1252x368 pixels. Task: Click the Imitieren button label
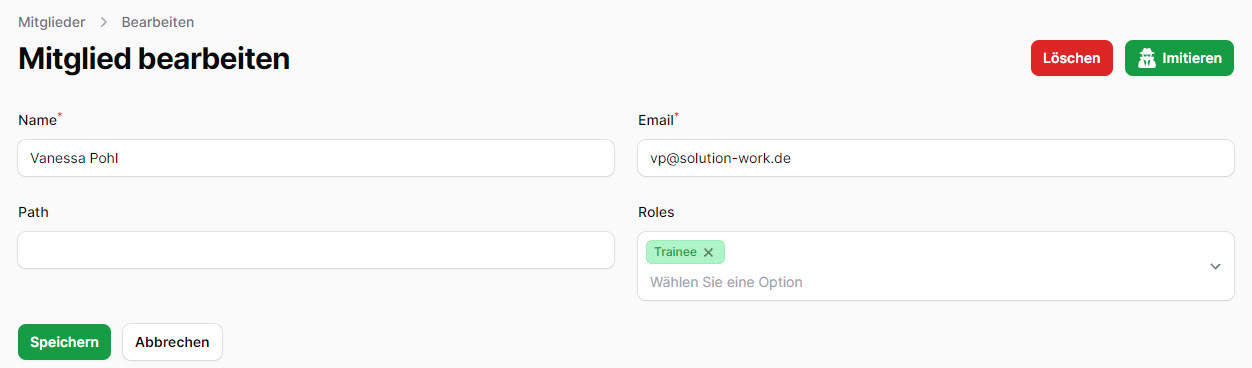pyautogui.click(x=1191, y=58)
